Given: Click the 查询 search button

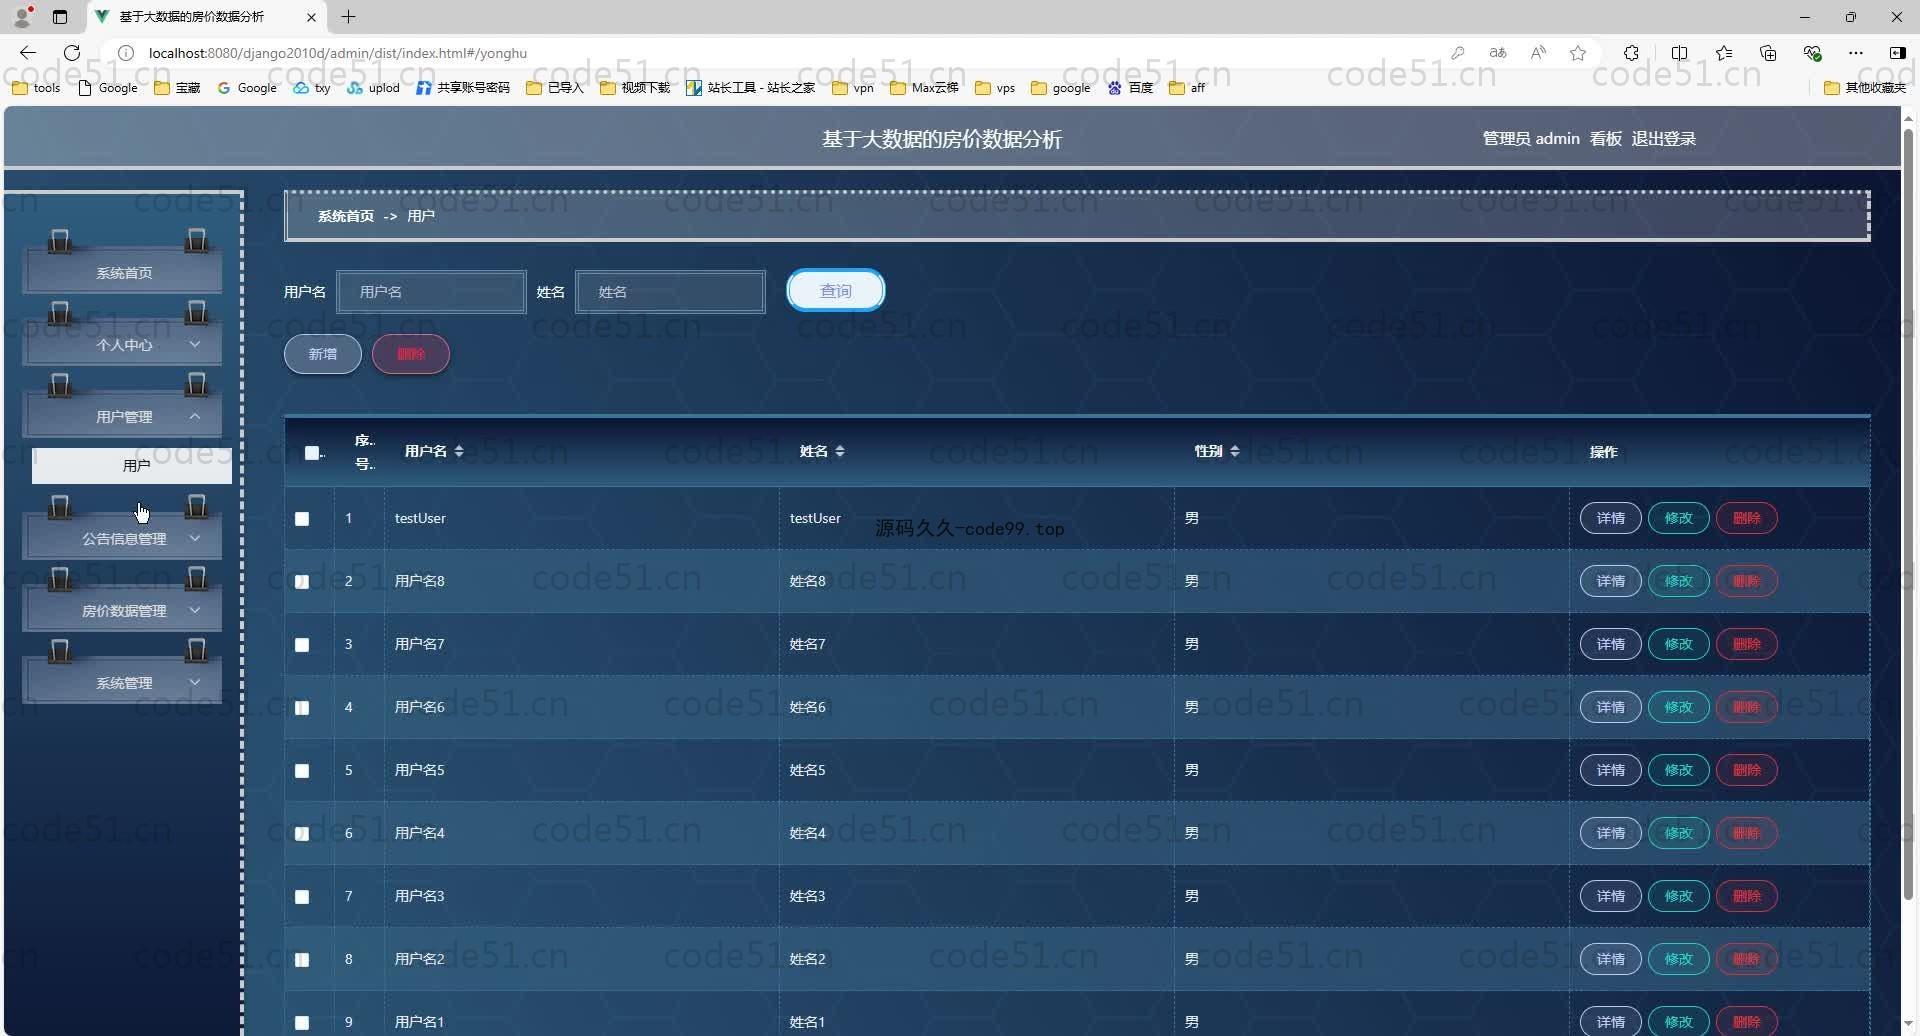Looking at the screenshot, I should (x=836, y=291).
